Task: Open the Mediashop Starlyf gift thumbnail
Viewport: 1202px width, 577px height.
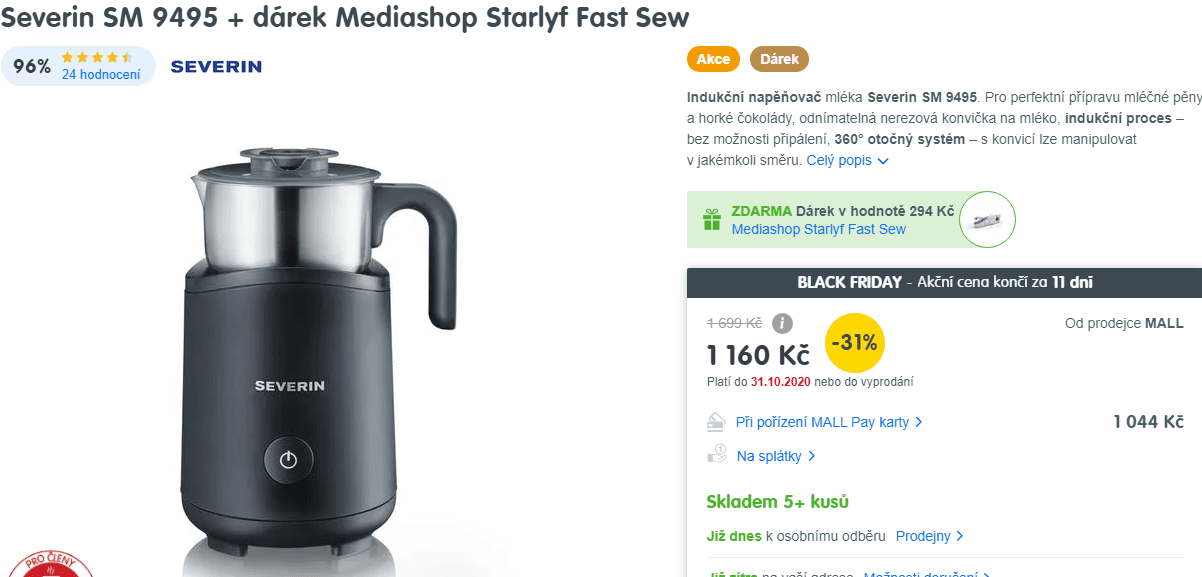Action: click(x=987, y=219)
